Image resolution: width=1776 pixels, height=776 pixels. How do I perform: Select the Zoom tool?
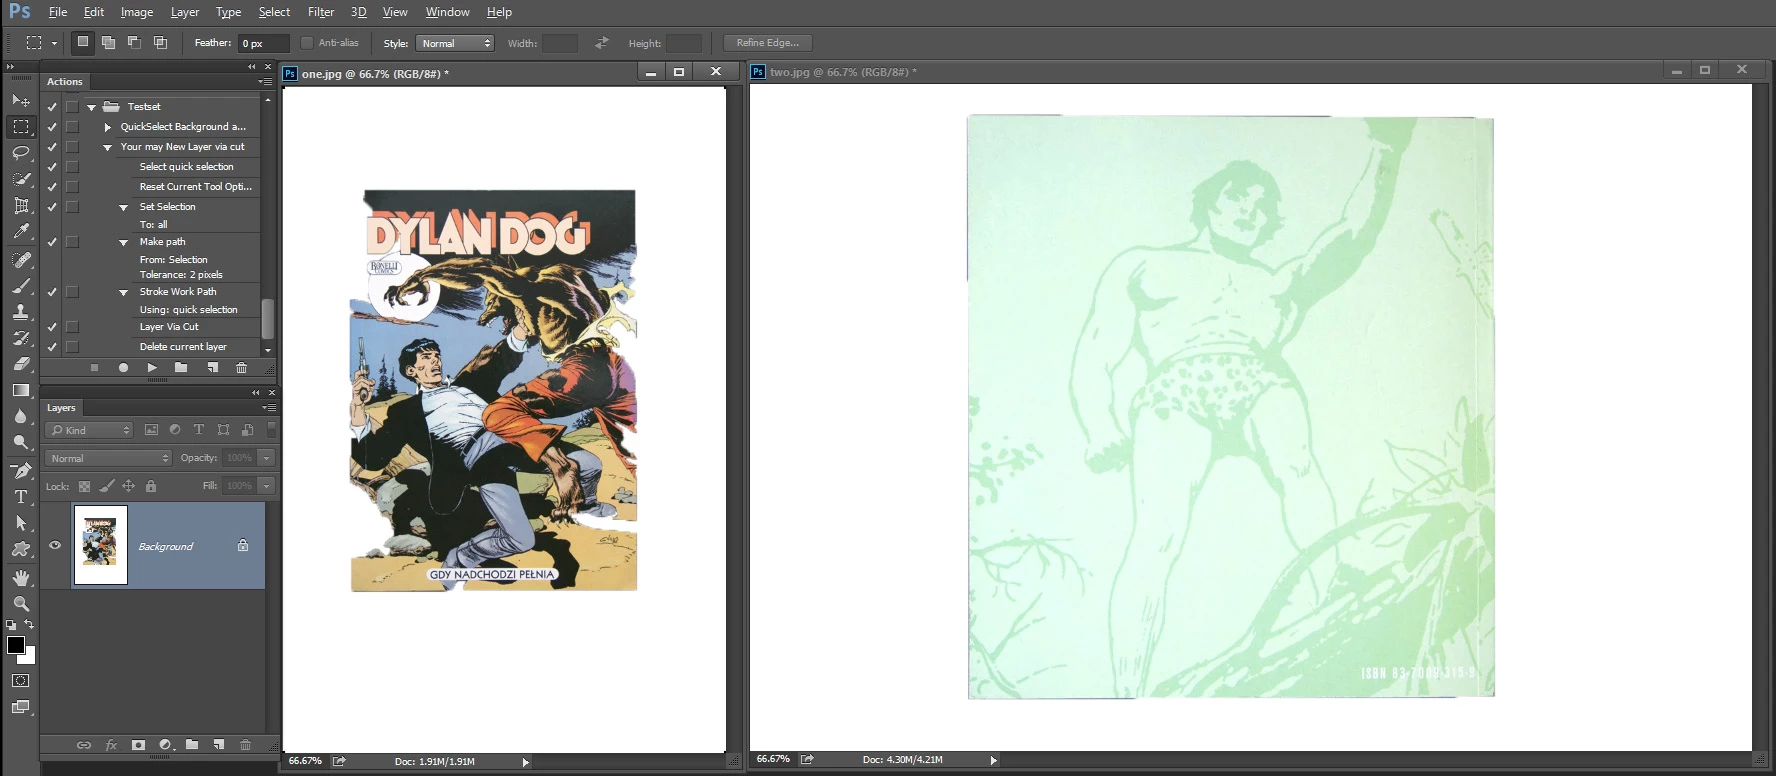(20, 603)
